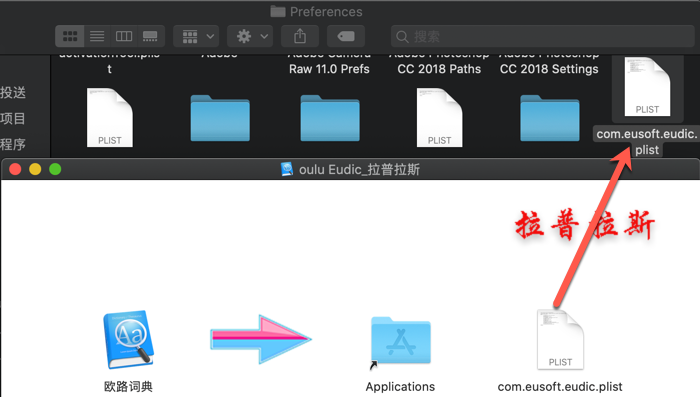Click the Edit Tags button
The width and height of the screenshot is (700, 397).
[346, 36]
